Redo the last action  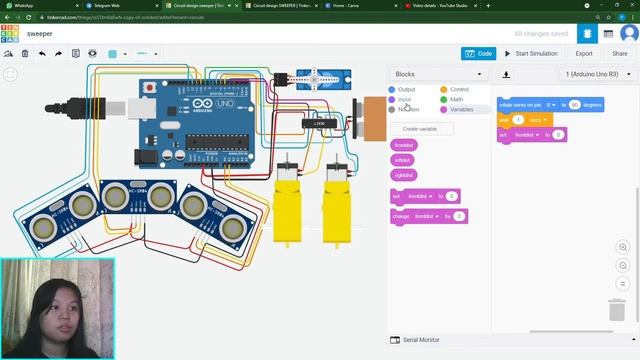point(58,53)
